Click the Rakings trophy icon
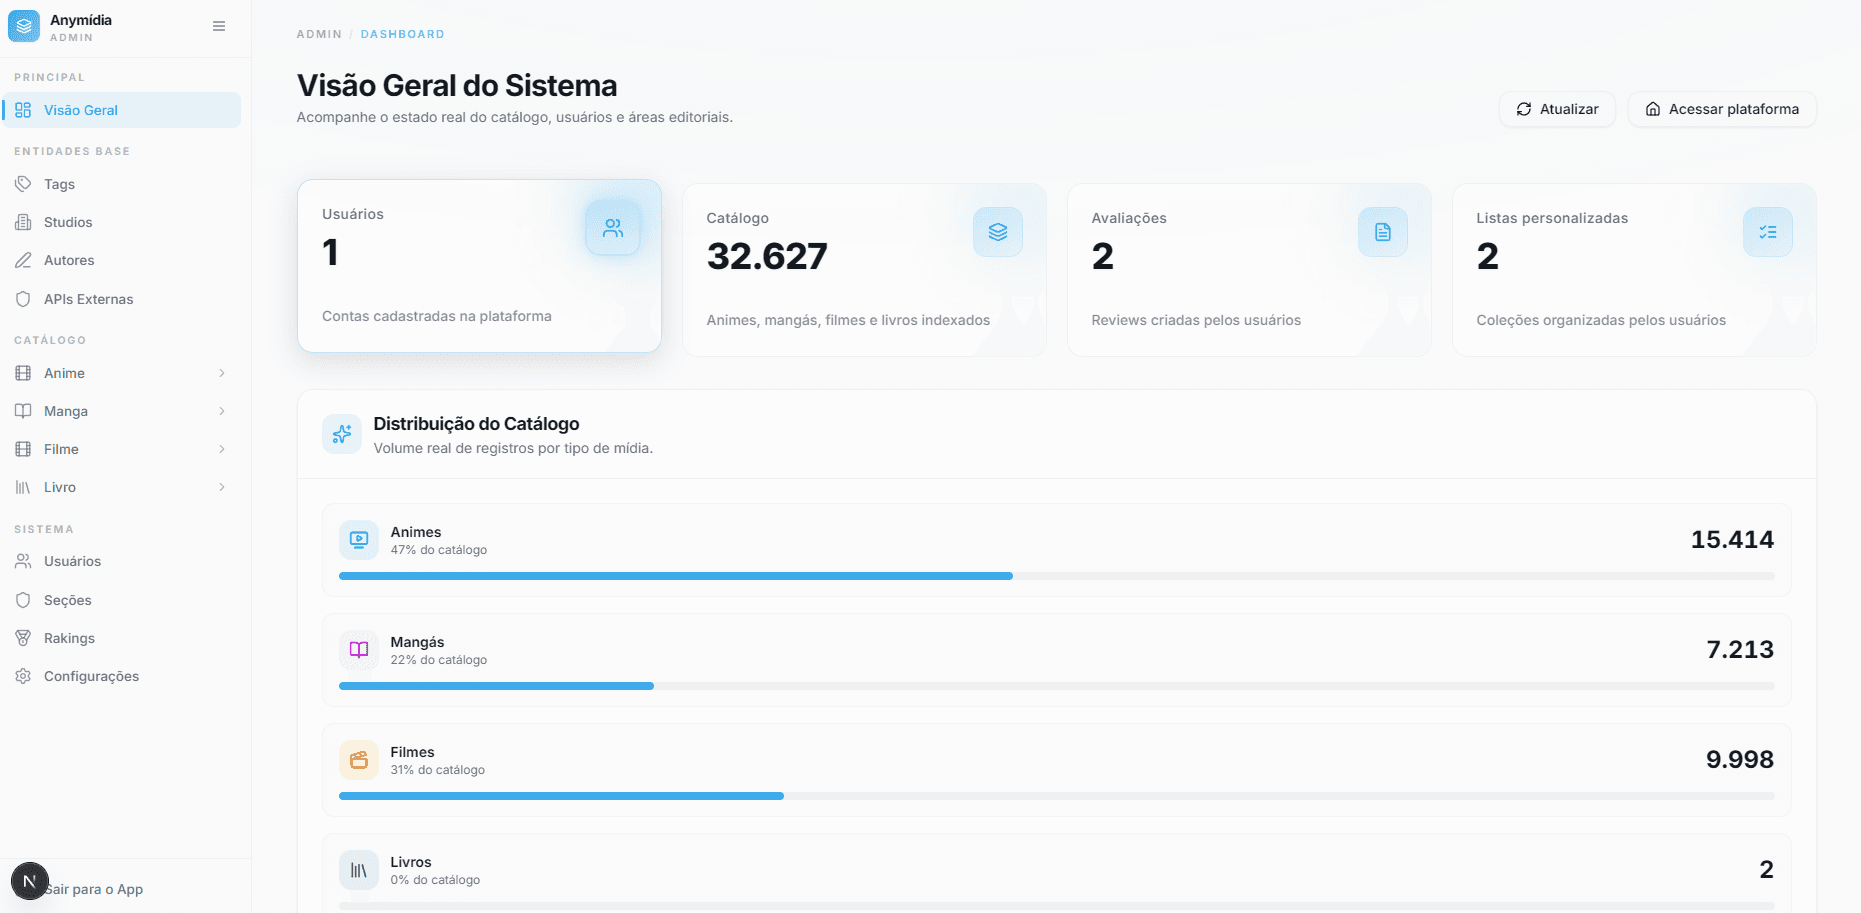The height and width of the screenshot is (913, 1861). coord(23,638)
